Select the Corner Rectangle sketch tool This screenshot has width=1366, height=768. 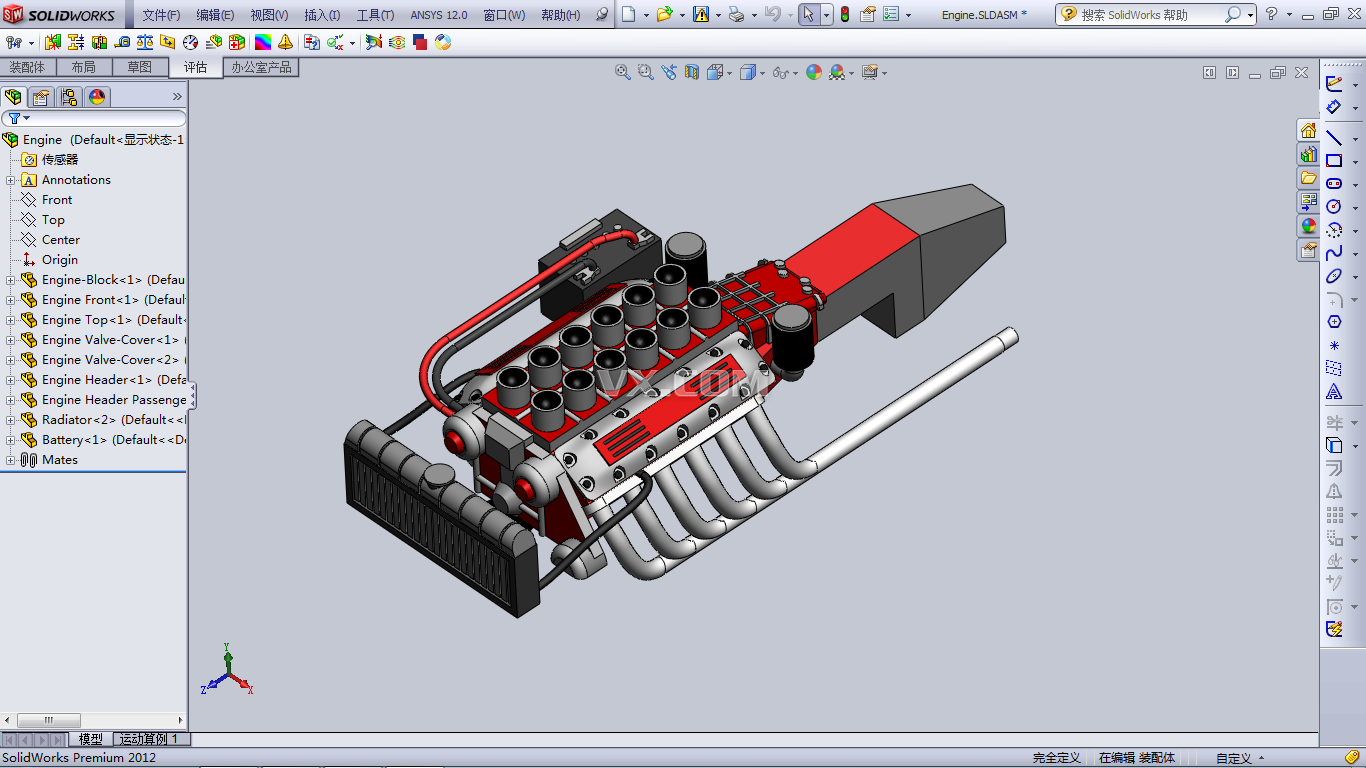(1334, 160)
